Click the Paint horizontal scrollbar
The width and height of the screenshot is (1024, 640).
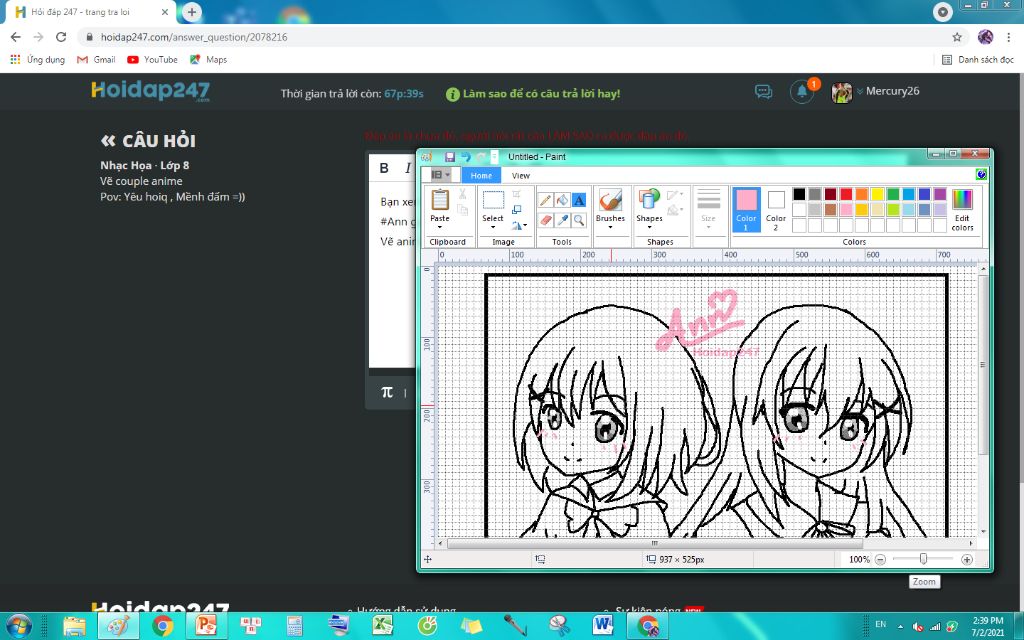click(x=654, y=543)
